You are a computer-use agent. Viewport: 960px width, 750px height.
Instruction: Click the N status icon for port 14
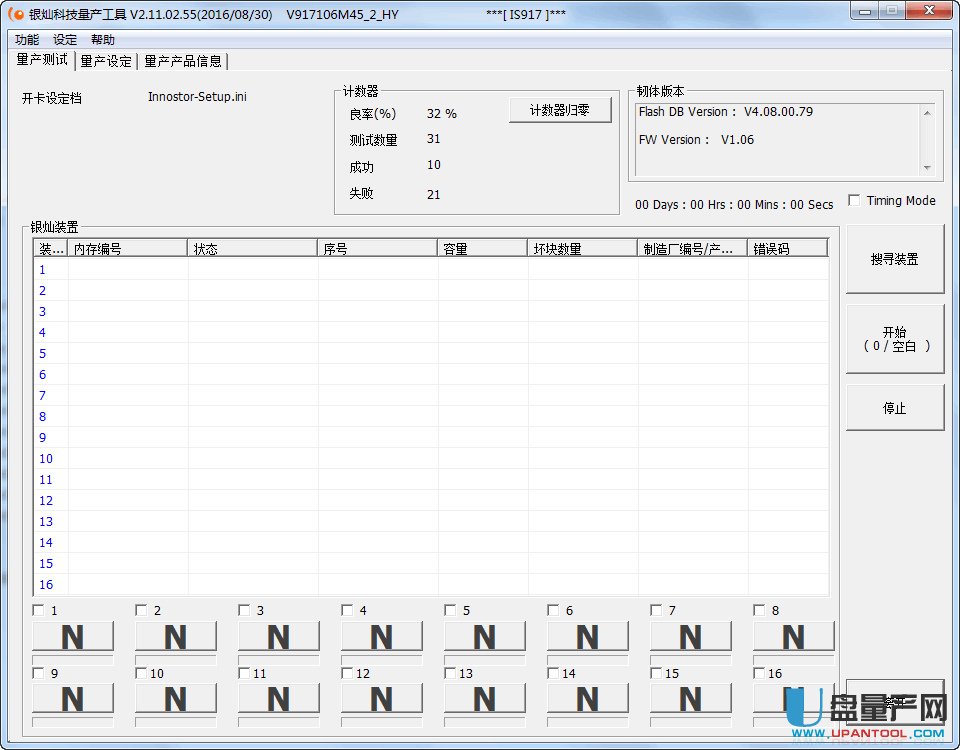click(587, 699)
